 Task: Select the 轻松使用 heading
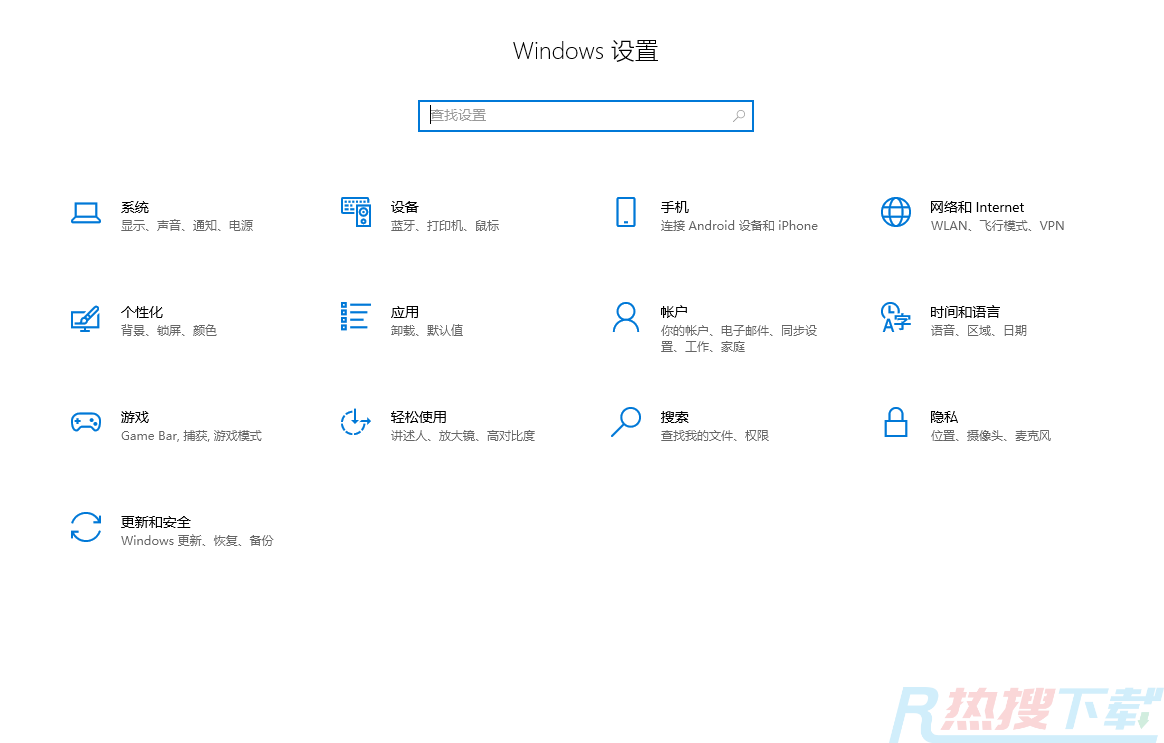419,417
